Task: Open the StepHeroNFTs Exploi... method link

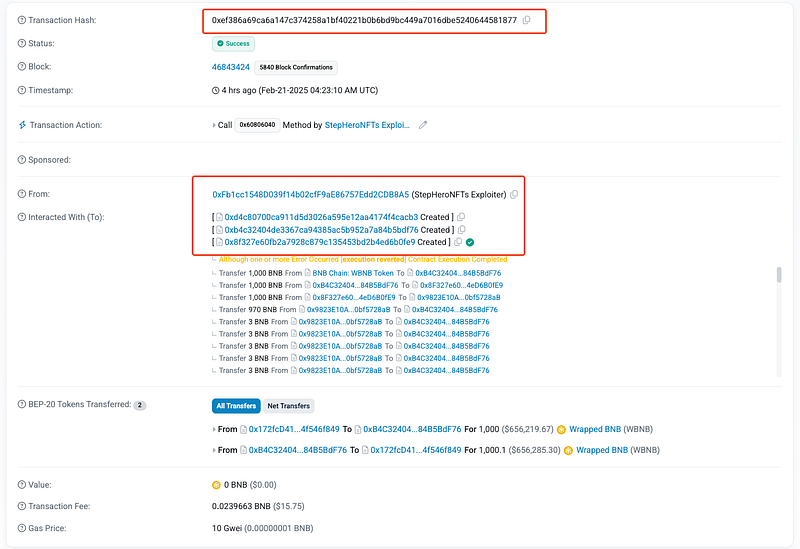Action: click(368, 125)
